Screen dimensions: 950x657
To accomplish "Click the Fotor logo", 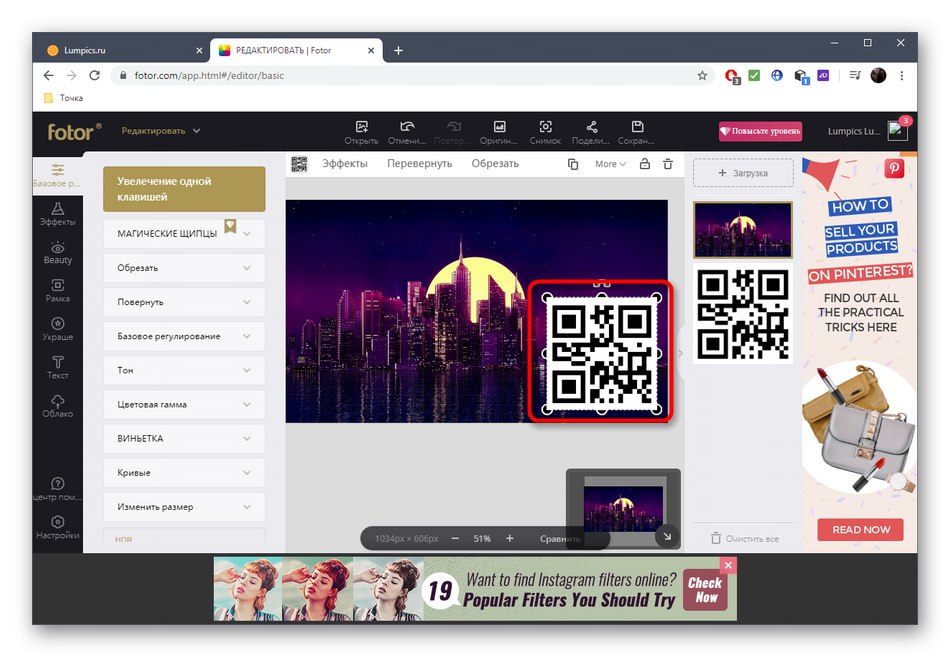I will click(x=75, y=132).
